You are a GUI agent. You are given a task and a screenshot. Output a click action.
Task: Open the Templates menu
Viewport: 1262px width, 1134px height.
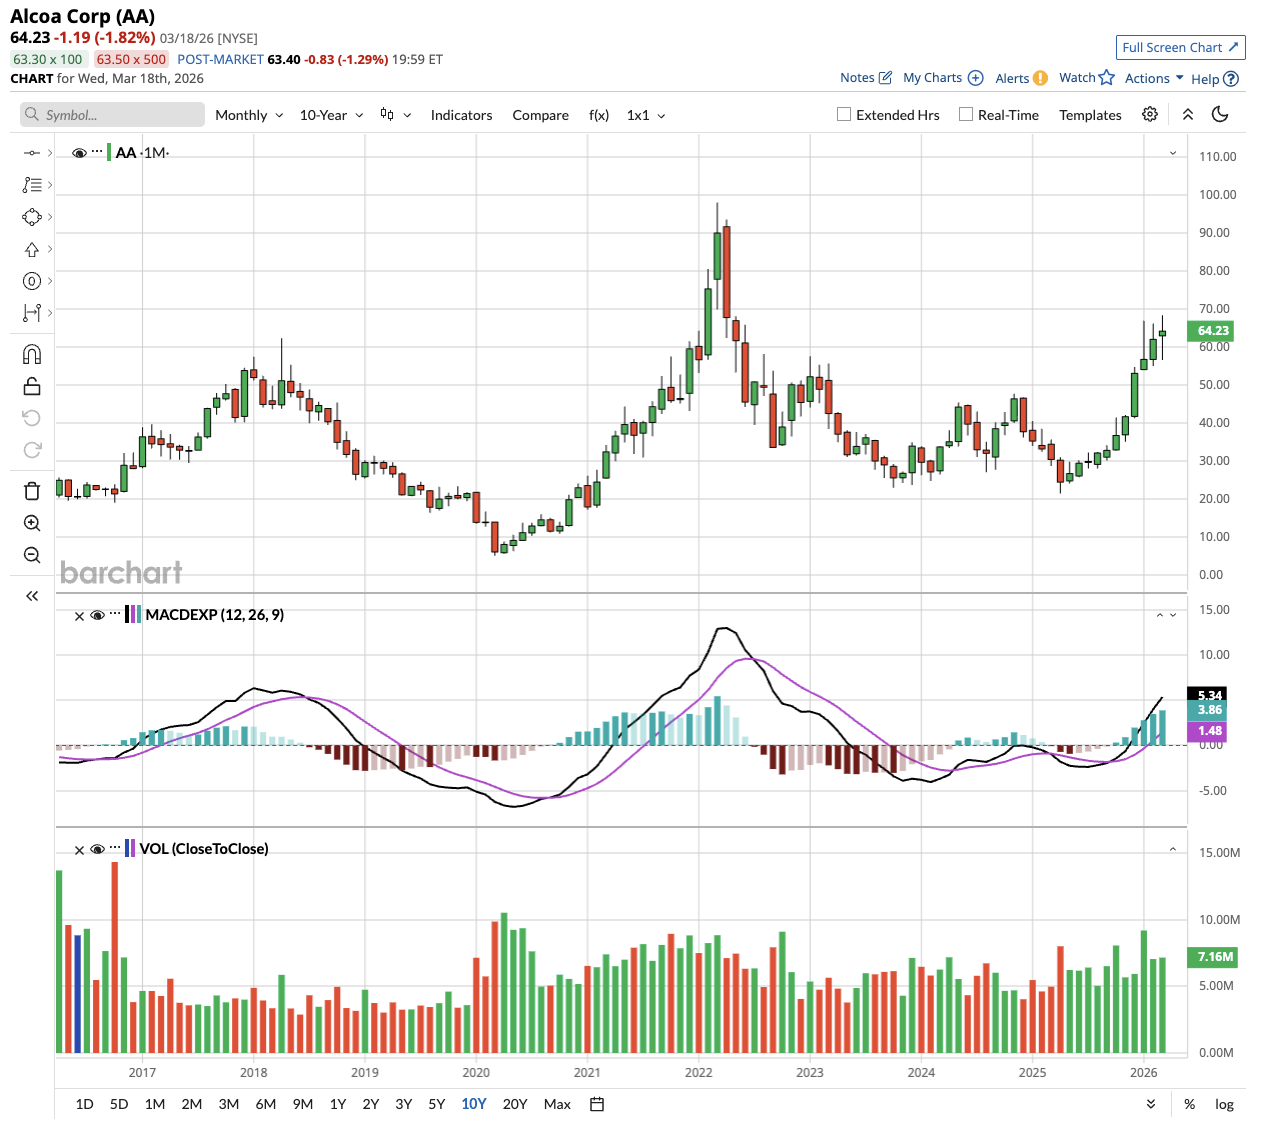tap(1090, 115)
